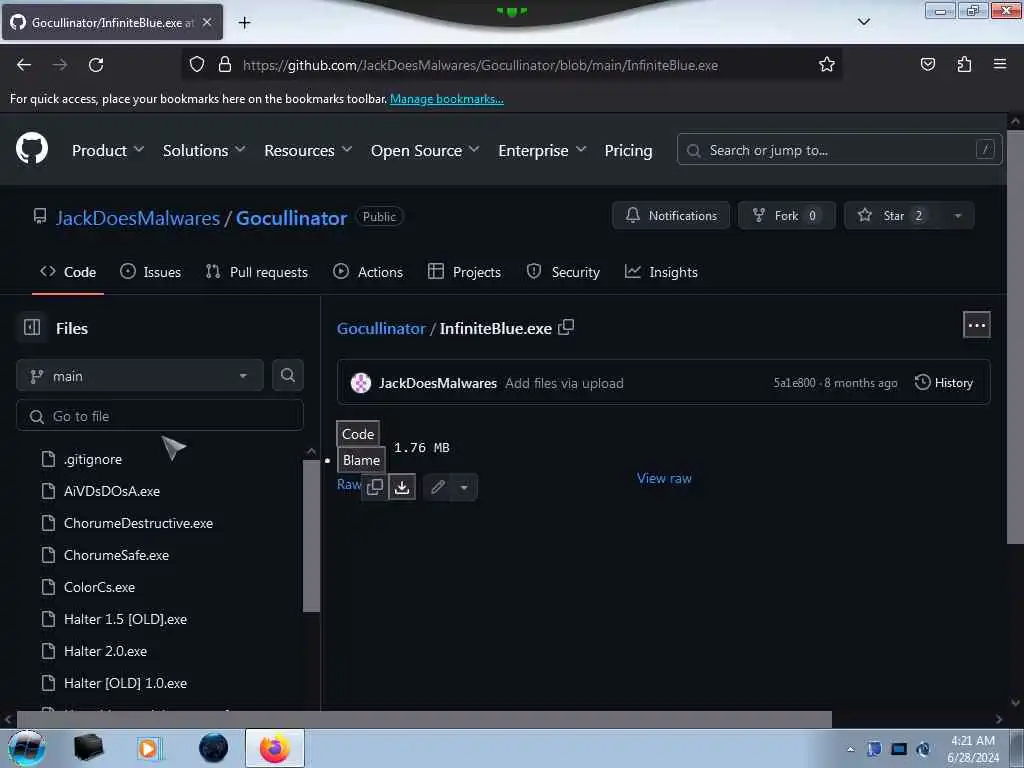This screenshot has width=1024, height=768.
Task: Open the Pull requests tab
Action: point(257,272)
